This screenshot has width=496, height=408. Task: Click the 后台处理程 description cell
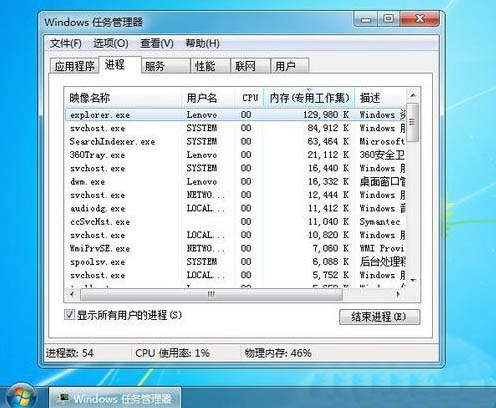[x=382, y=262]
